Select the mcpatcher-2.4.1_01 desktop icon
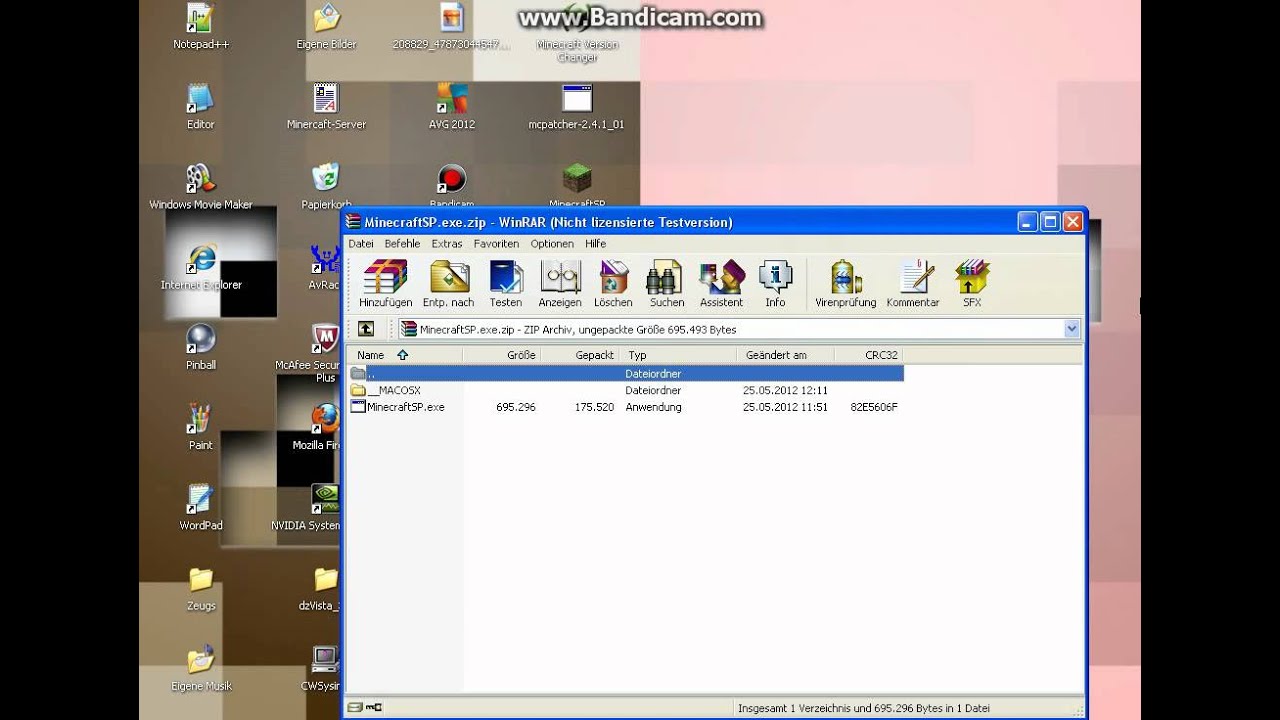1280x720 pixels. click(576, 107)
